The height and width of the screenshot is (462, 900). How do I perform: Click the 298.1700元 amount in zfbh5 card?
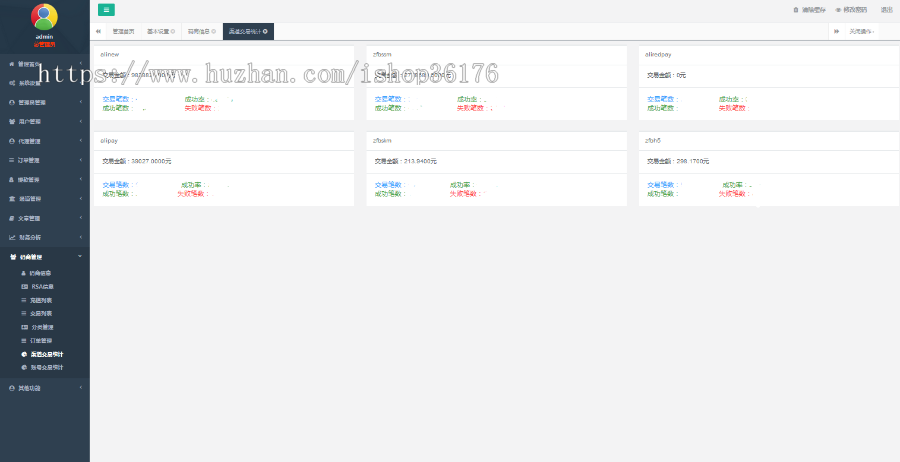693,161
